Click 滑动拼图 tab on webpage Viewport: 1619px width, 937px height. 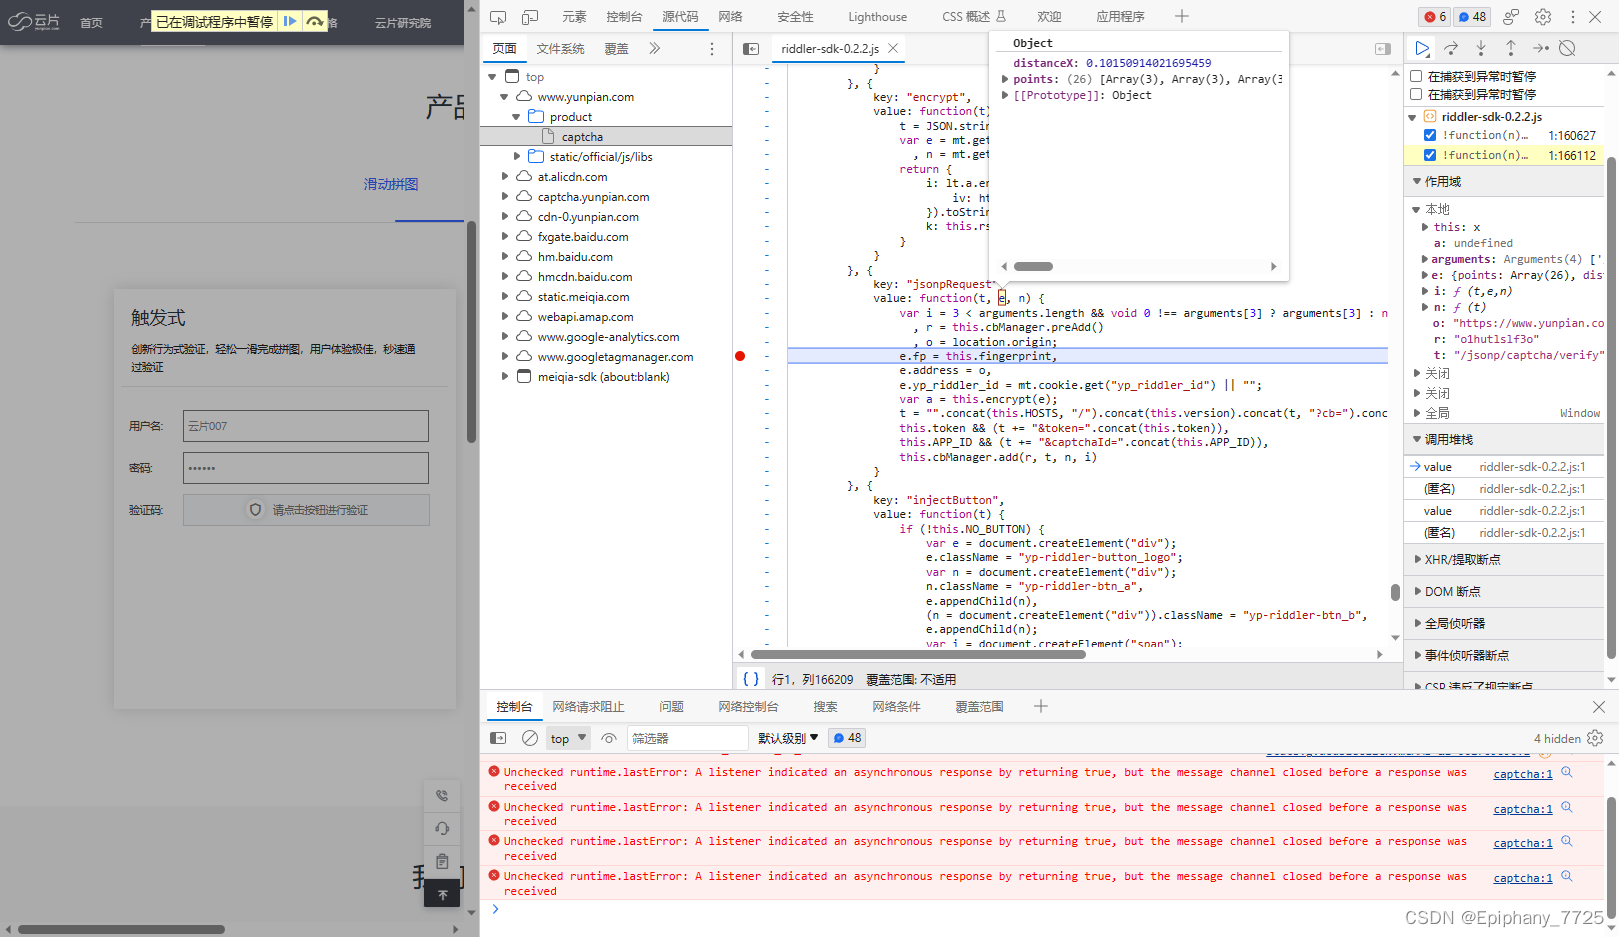pyautogui.click(x=391, y=184)
